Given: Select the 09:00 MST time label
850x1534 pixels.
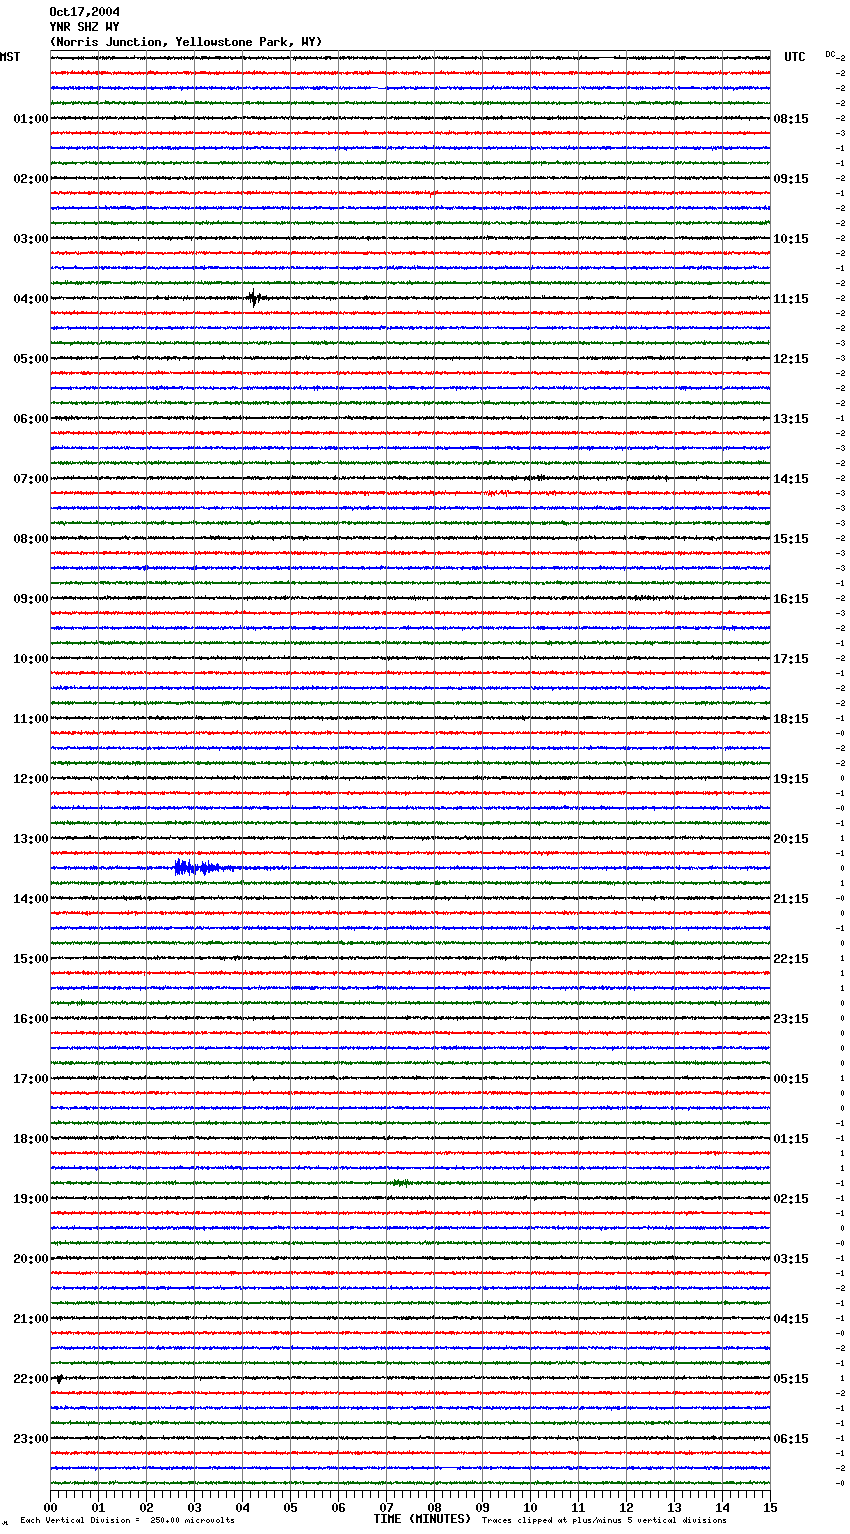Looking at the screenshot, I should 31,599.
